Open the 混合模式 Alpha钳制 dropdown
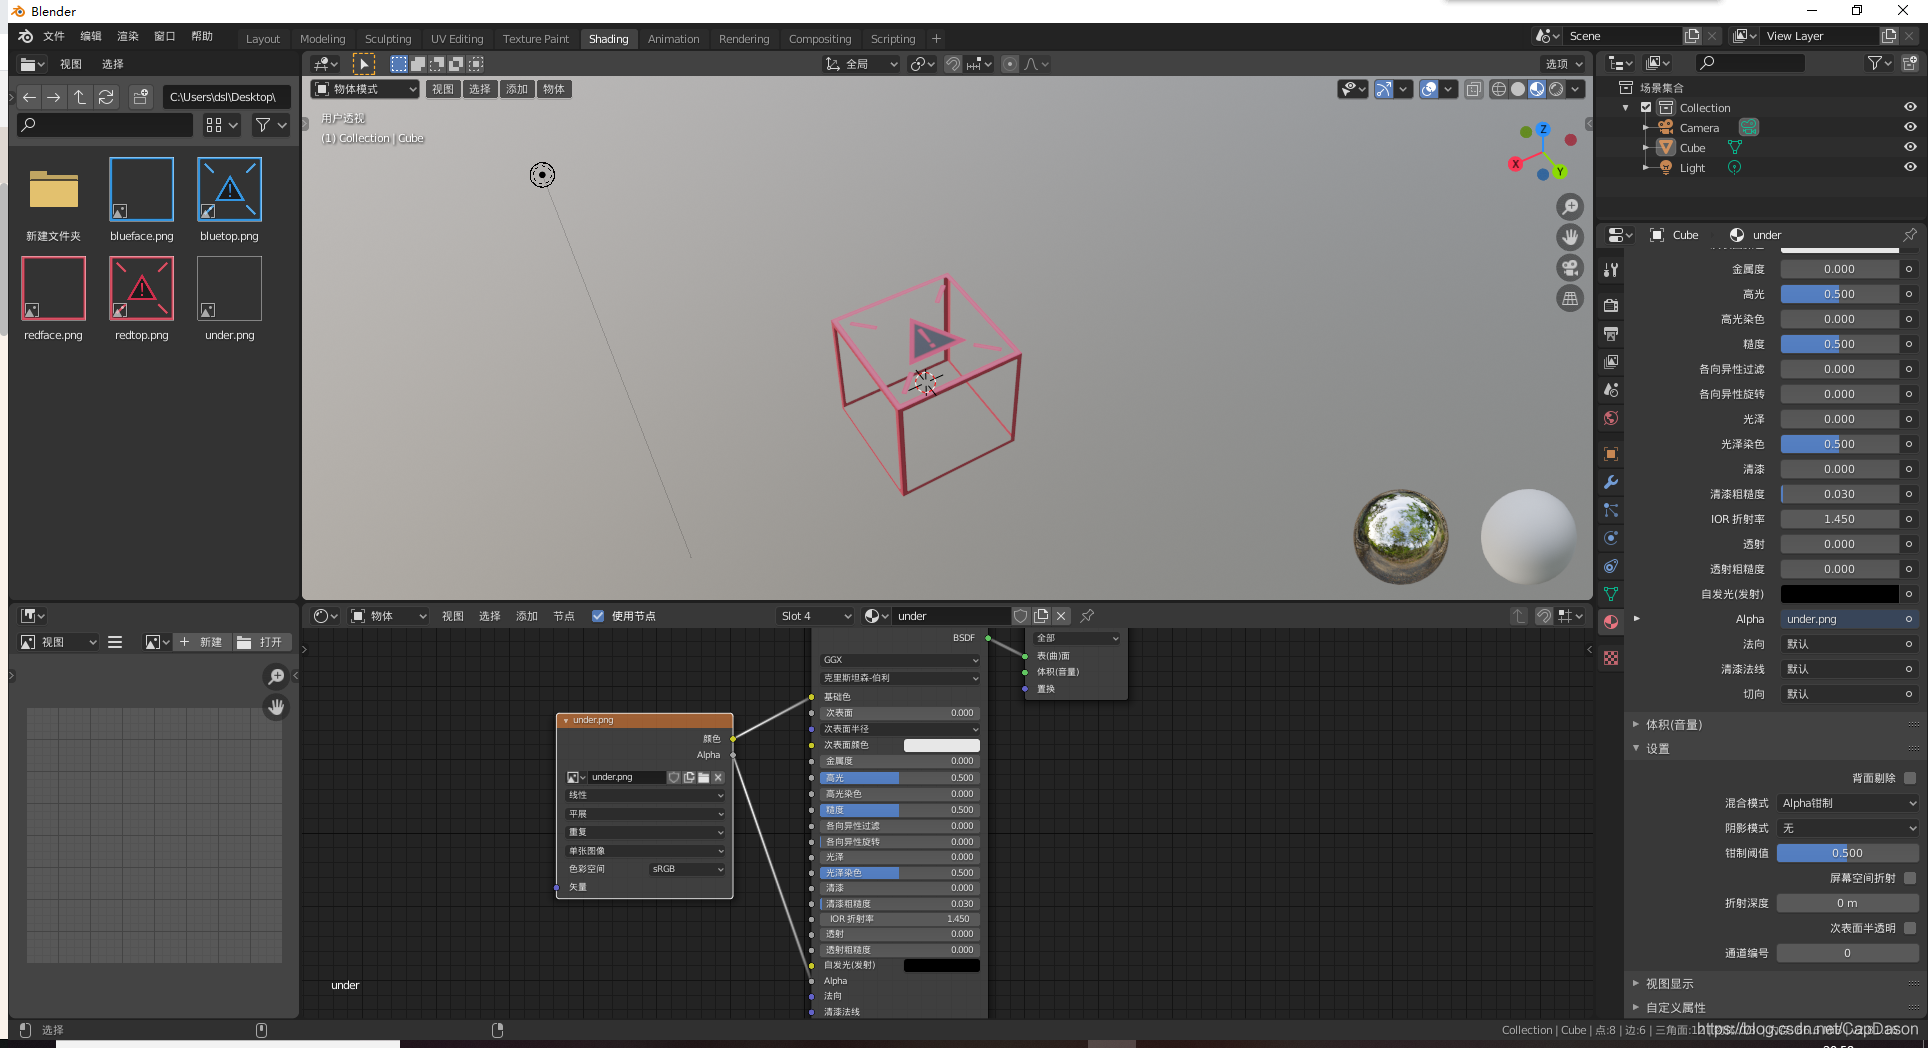Screen dimensions: 1928x1048 [1848, 803]
